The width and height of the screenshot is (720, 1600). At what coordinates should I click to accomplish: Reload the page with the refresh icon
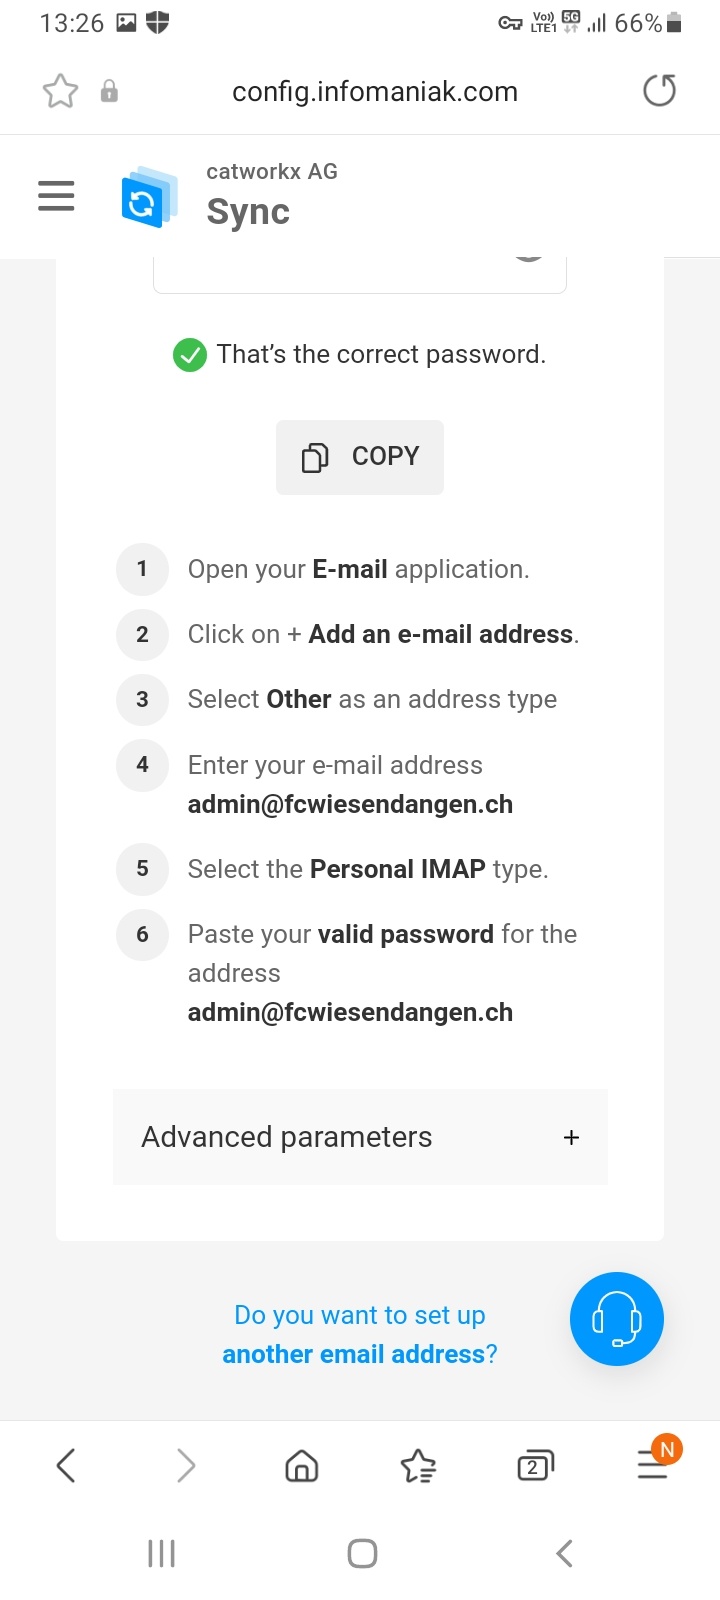659,91
